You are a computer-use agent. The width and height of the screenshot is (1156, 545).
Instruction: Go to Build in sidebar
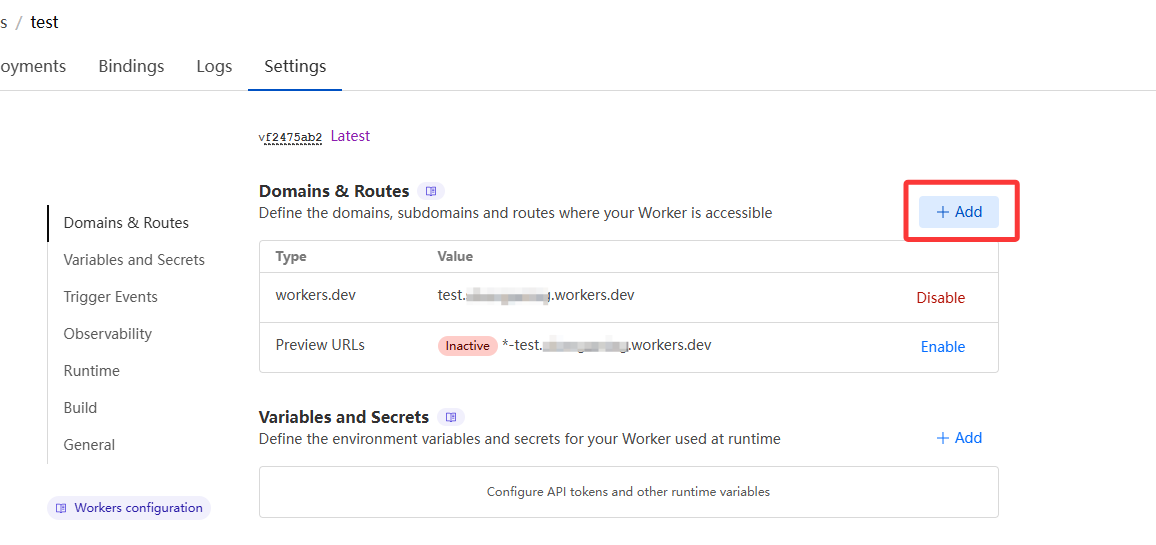[x=80, y=408]
